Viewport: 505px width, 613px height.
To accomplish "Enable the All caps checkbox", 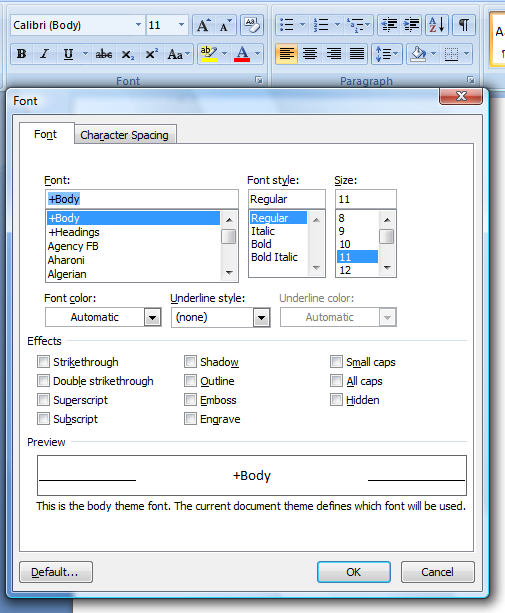I will point(336,381).
